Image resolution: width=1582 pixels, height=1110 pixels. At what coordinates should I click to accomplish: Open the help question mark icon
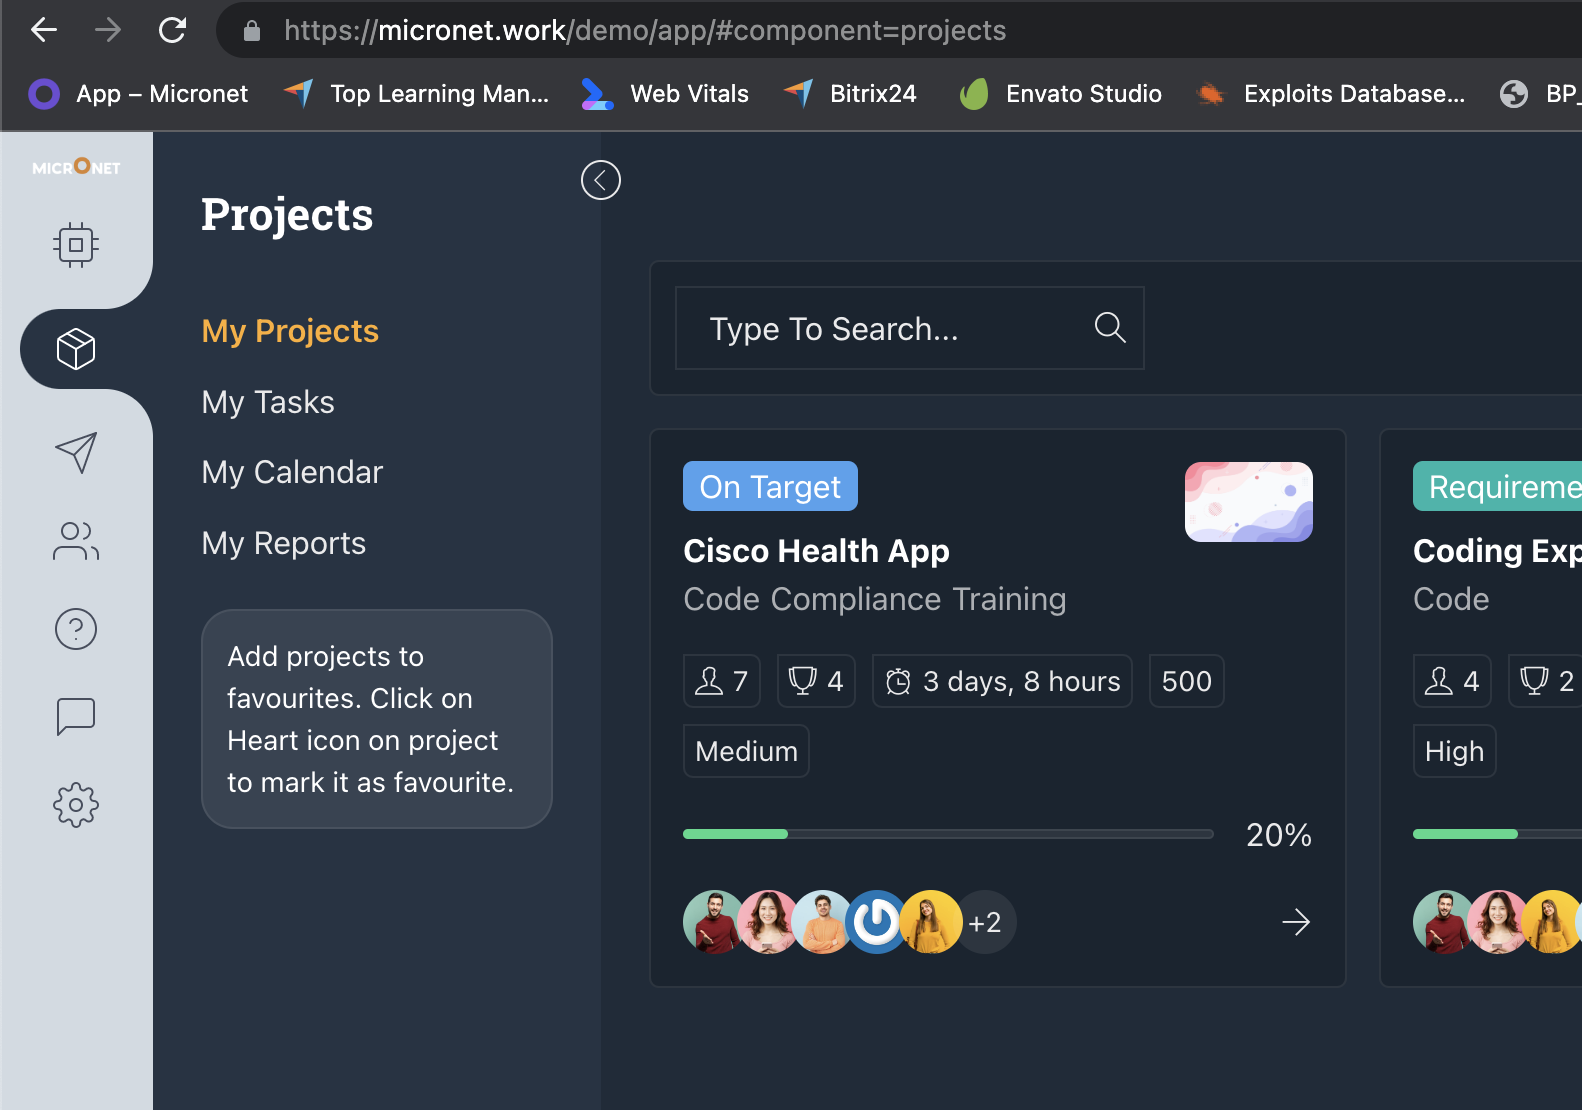click(x=76, y=629)
